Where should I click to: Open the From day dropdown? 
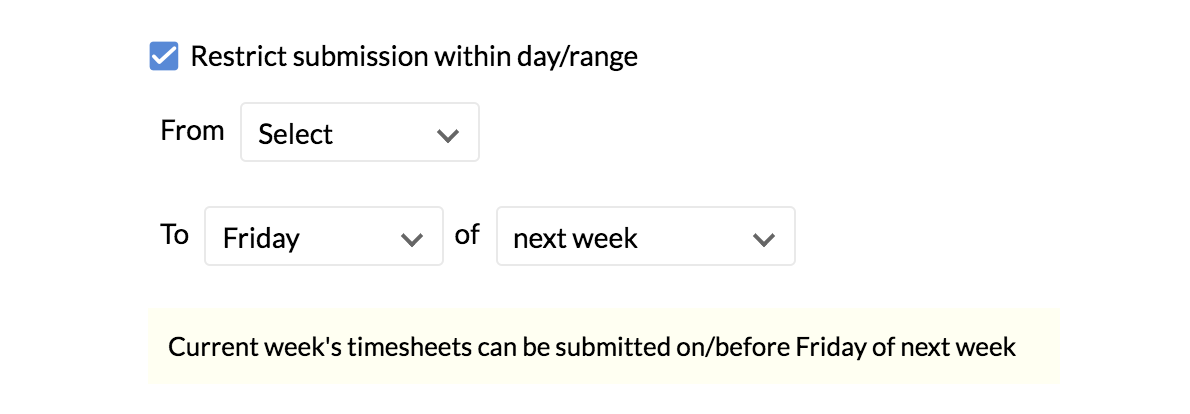(x=359, y=133)
